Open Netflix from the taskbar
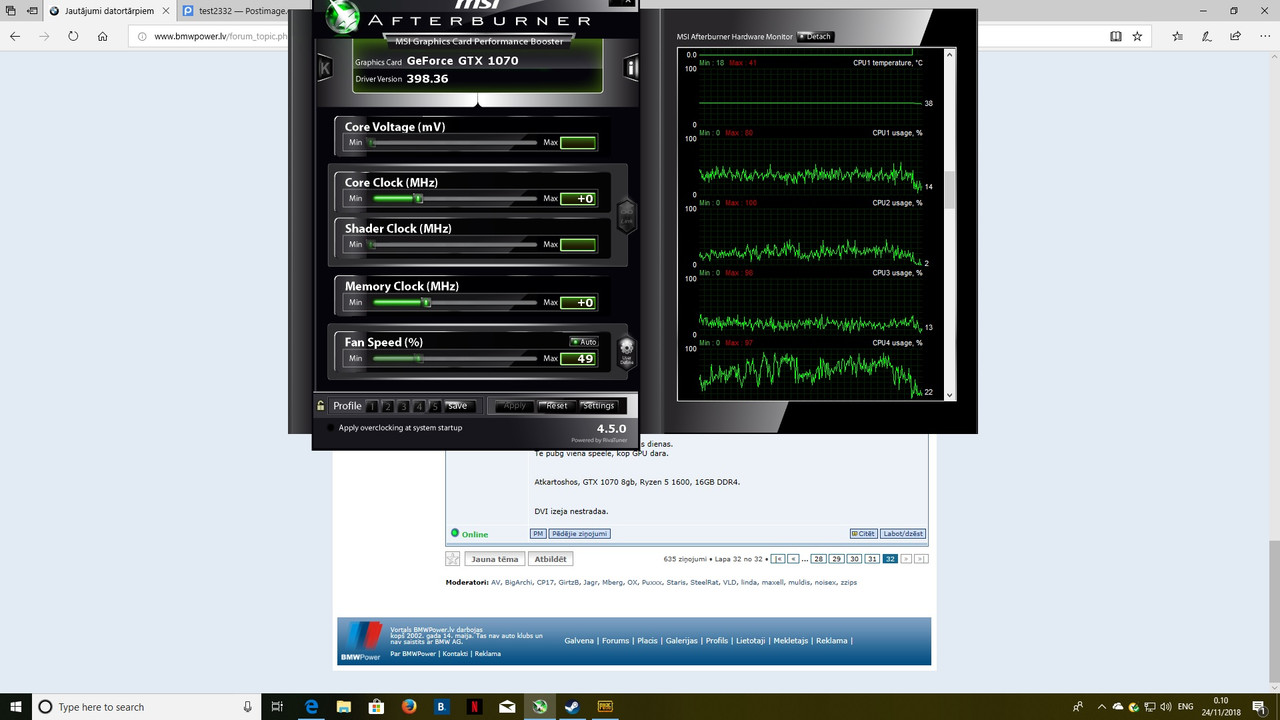 [474, 707]
